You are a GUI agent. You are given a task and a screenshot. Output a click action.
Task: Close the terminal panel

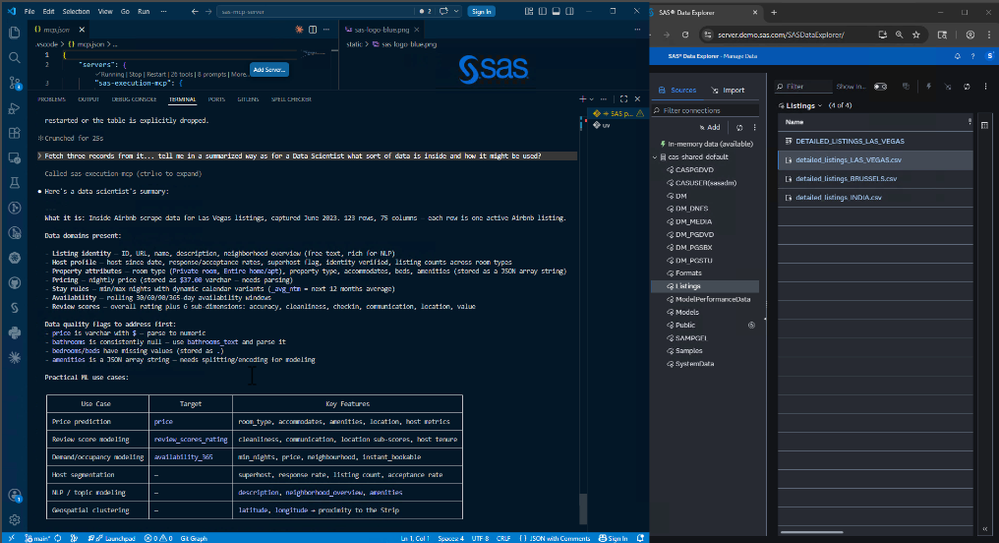[x=637, y=99]
